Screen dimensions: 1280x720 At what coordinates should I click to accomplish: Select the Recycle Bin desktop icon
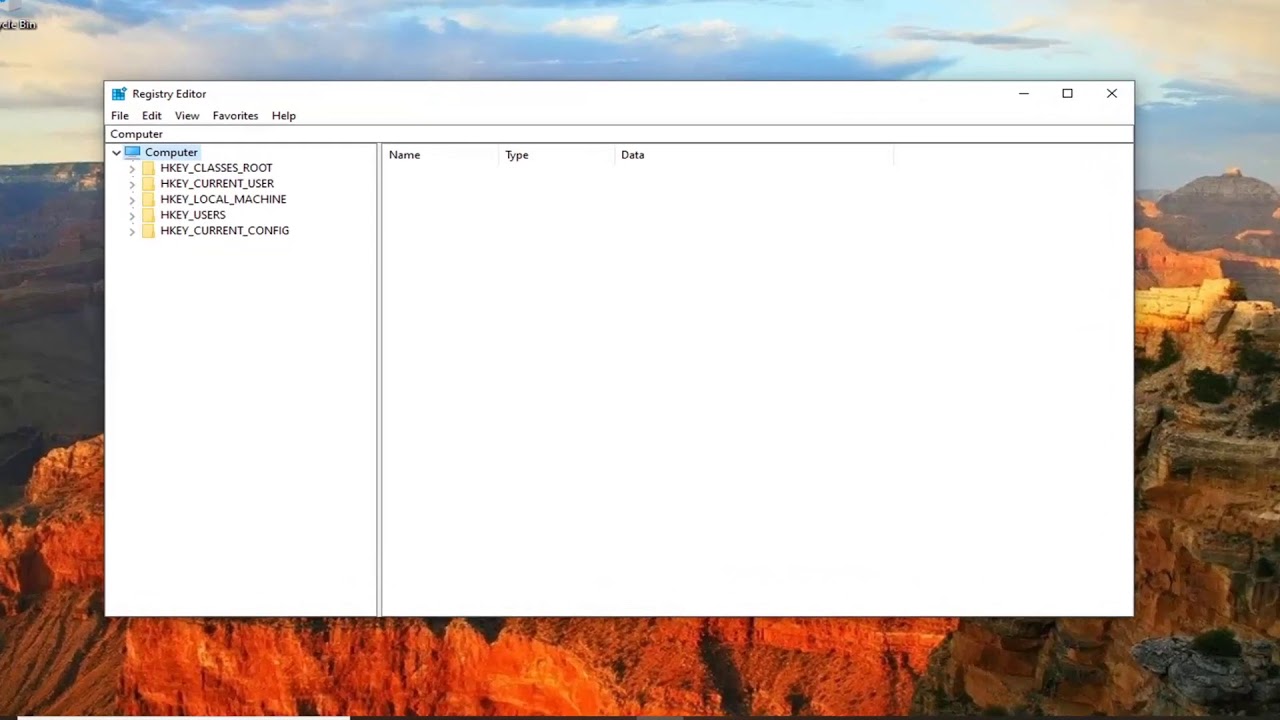click(16, 17)
